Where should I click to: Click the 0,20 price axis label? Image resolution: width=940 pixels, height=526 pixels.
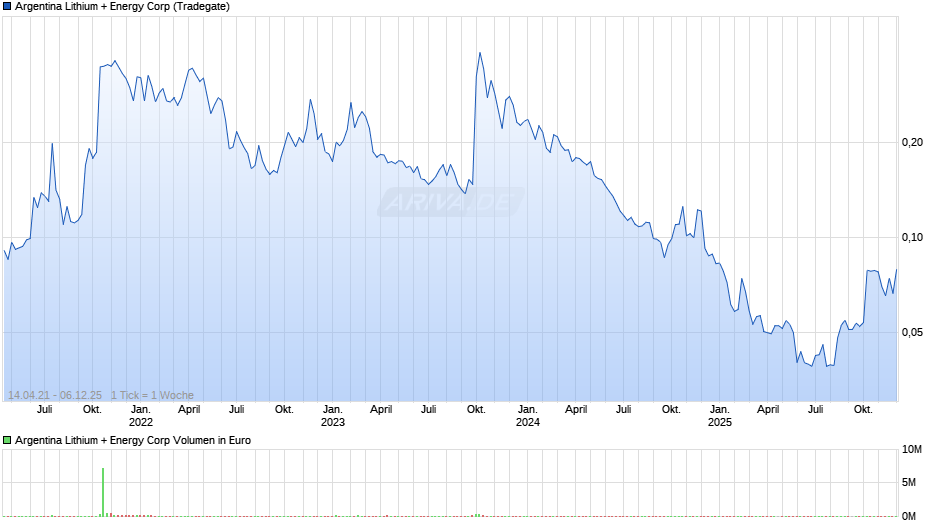tap(912, 142)
